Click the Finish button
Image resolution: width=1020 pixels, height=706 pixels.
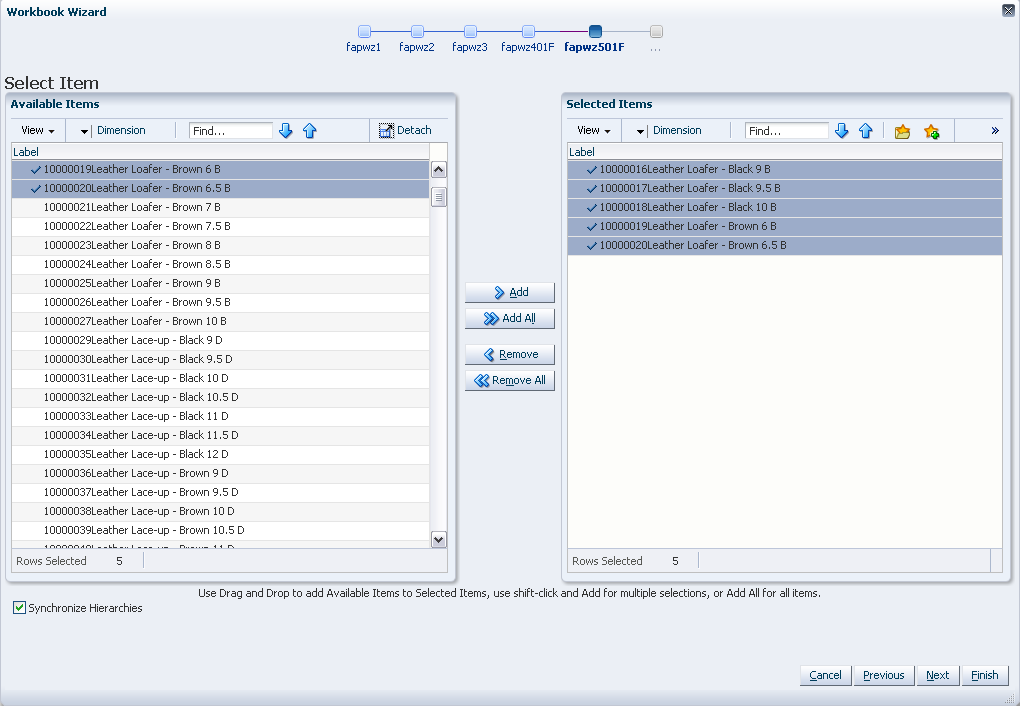984,675
